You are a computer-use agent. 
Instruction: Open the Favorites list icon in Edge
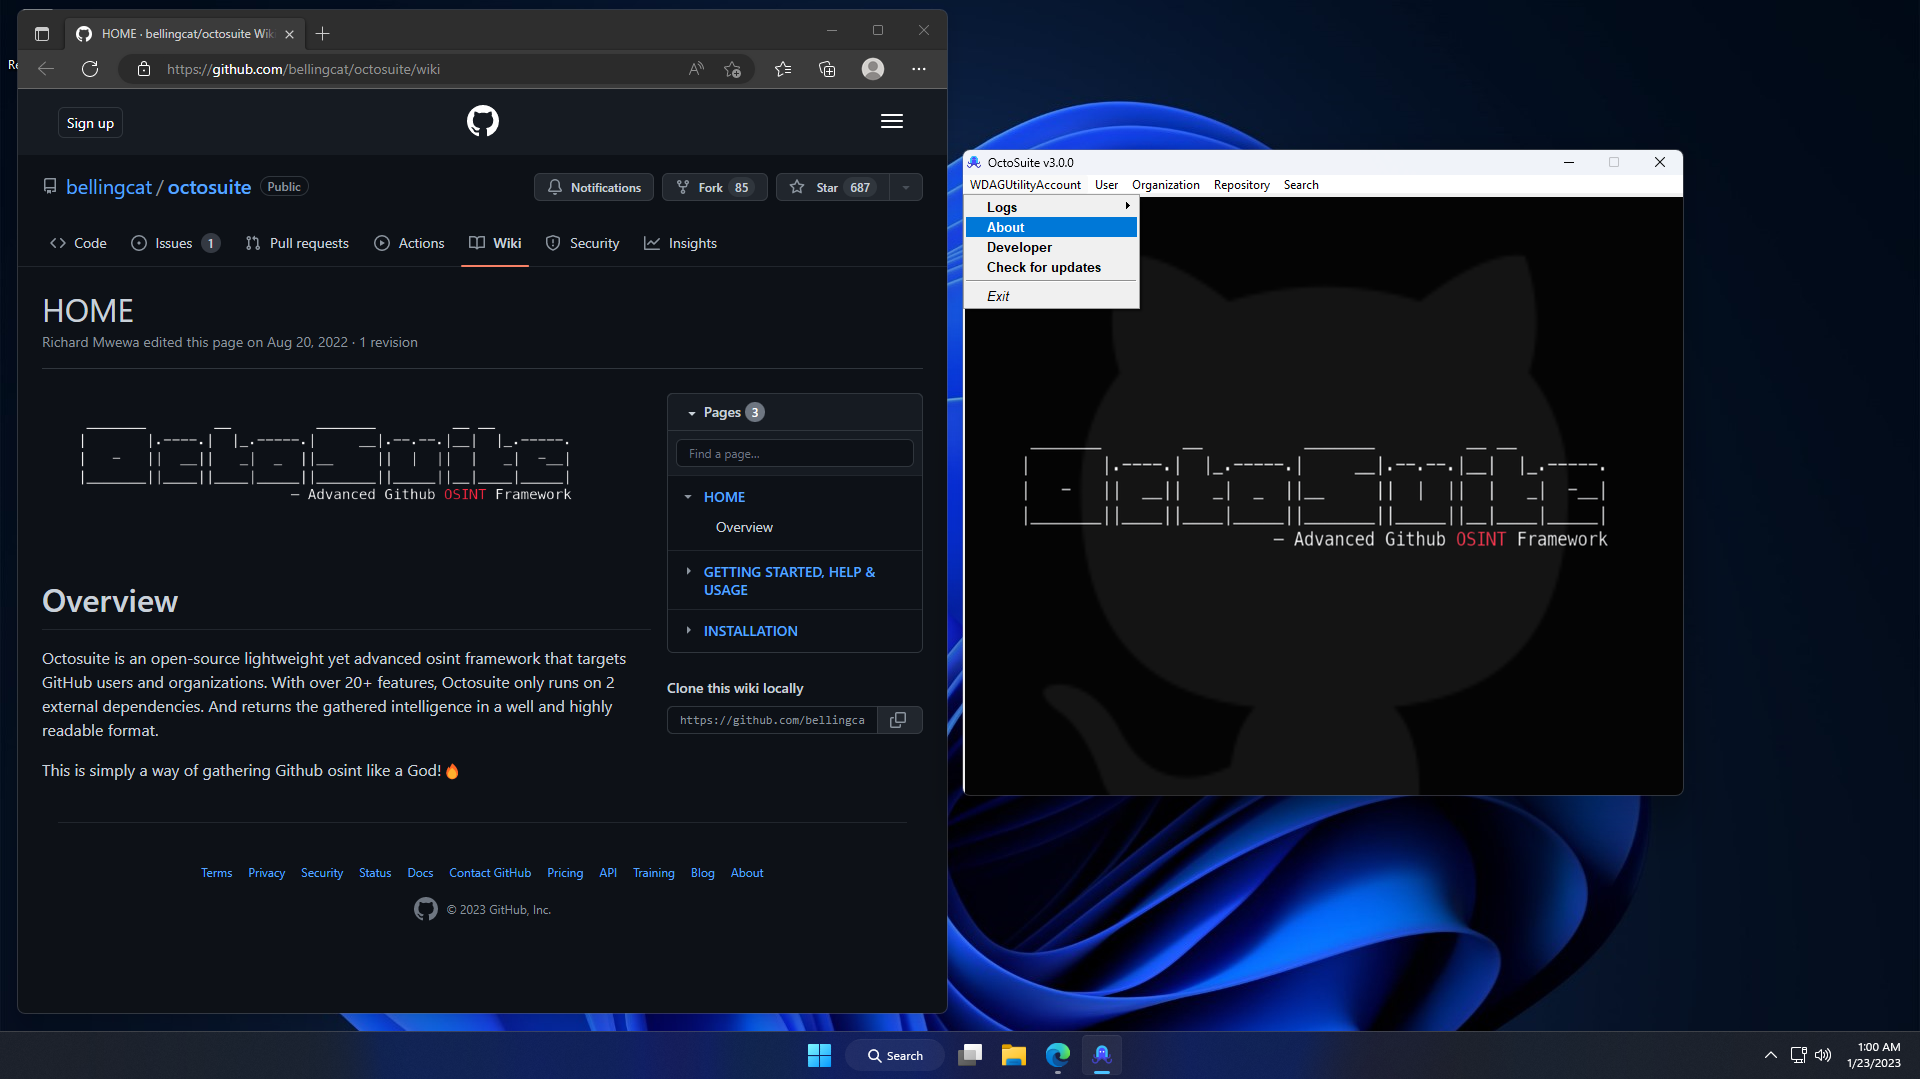point(783,69)
